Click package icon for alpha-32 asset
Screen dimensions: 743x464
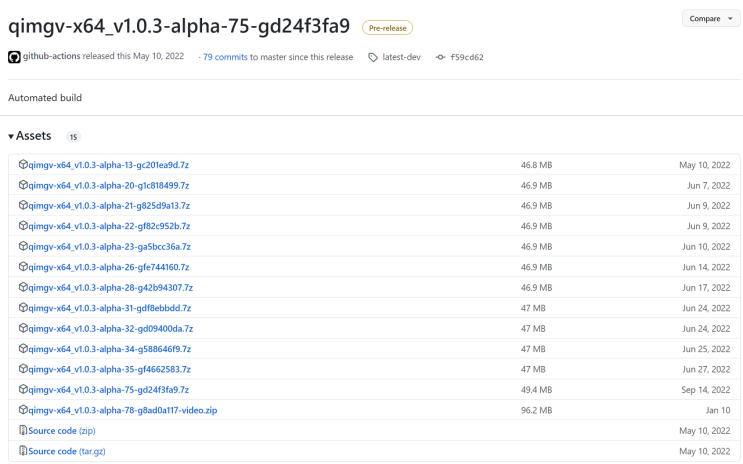(23, 328)
